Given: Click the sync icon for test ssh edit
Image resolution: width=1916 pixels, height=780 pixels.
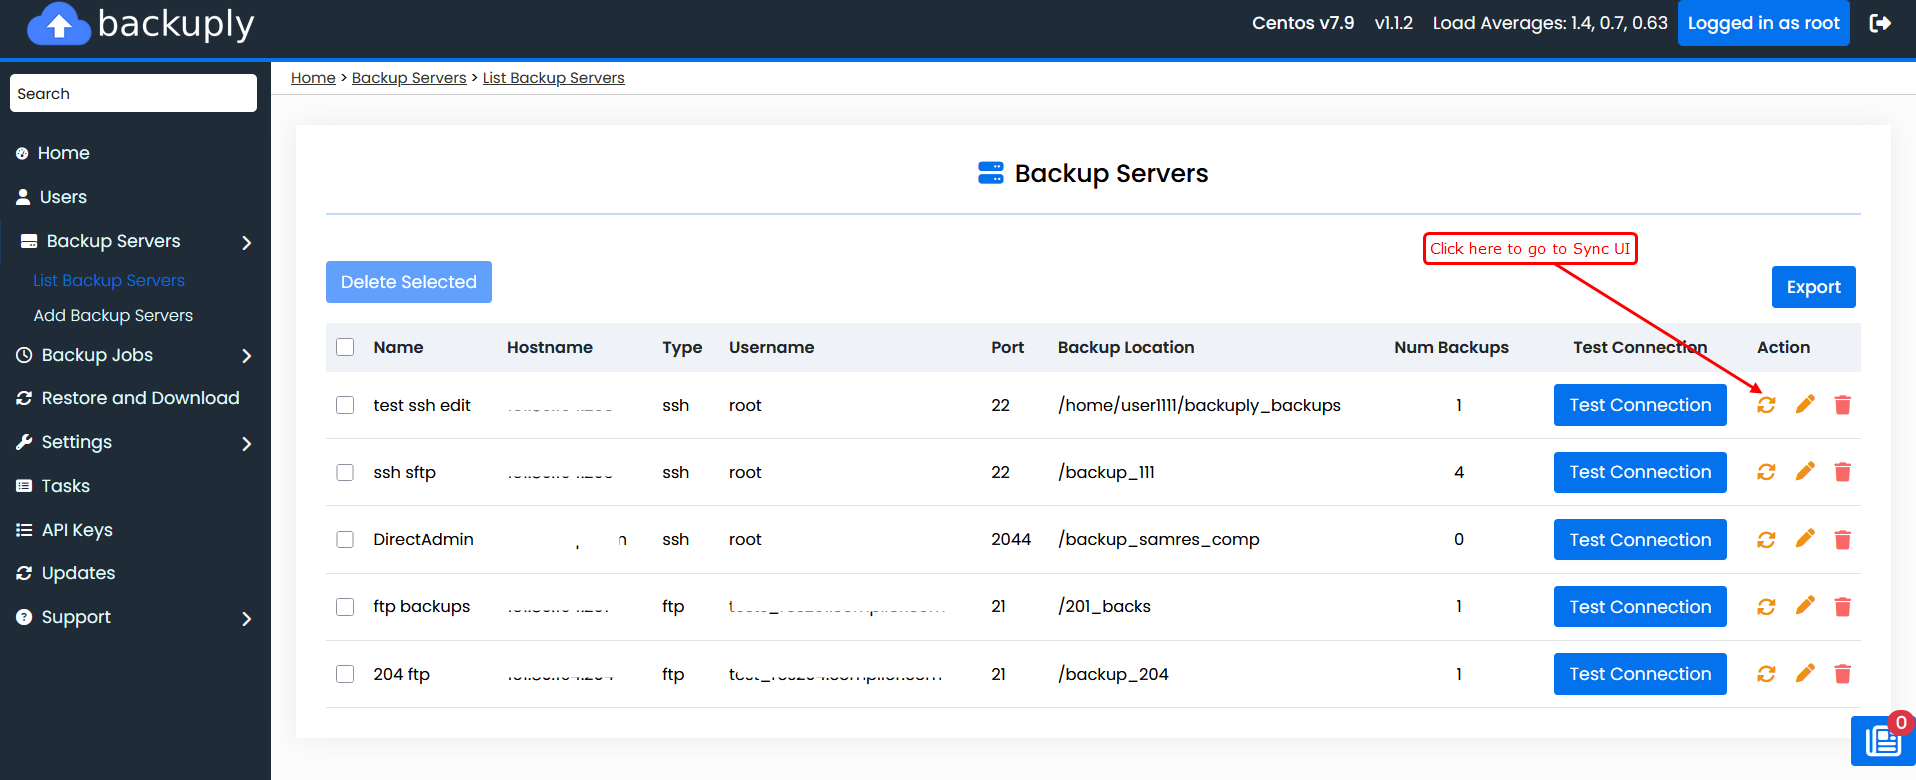Looking at the screenshot, I should point(1766,405).
